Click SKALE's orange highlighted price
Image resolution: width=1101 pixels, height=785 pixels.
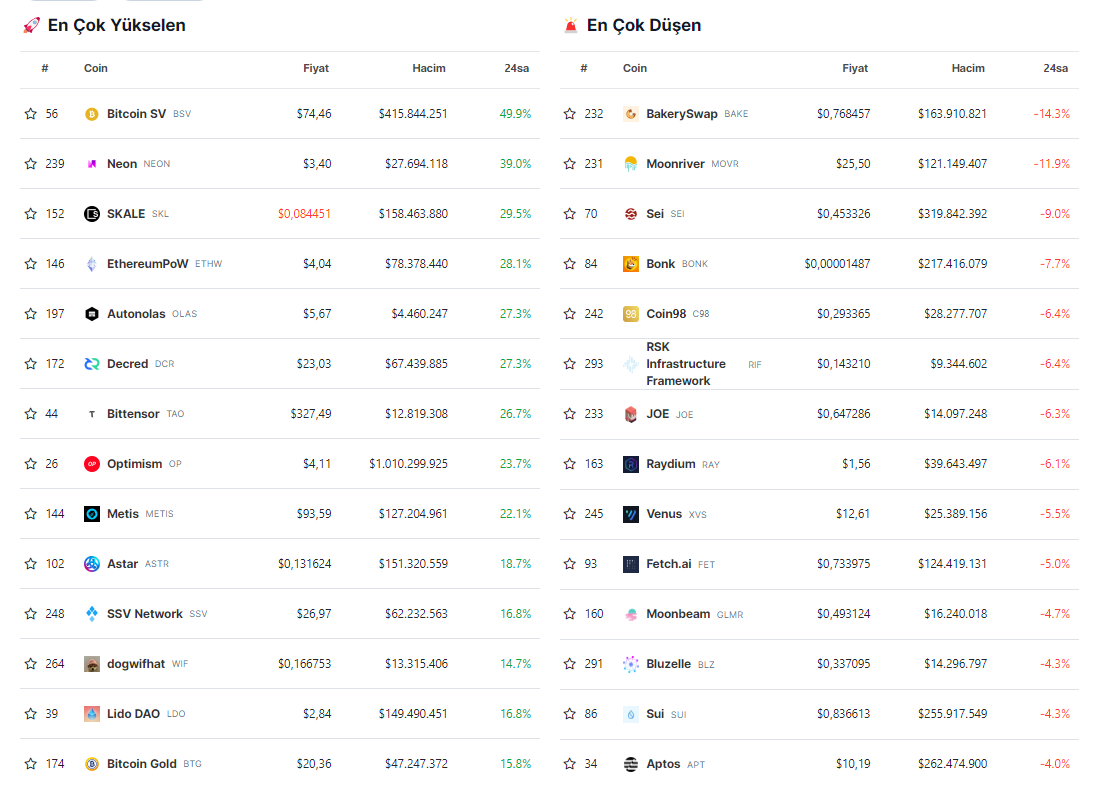[x=304, y=214]
